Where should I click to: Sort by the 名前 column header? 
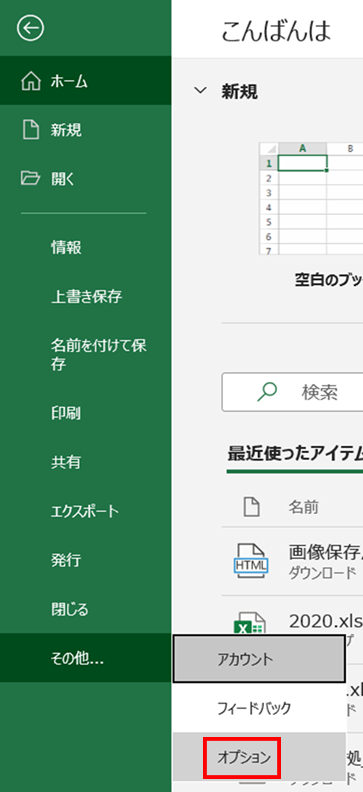tap(303, 507)
